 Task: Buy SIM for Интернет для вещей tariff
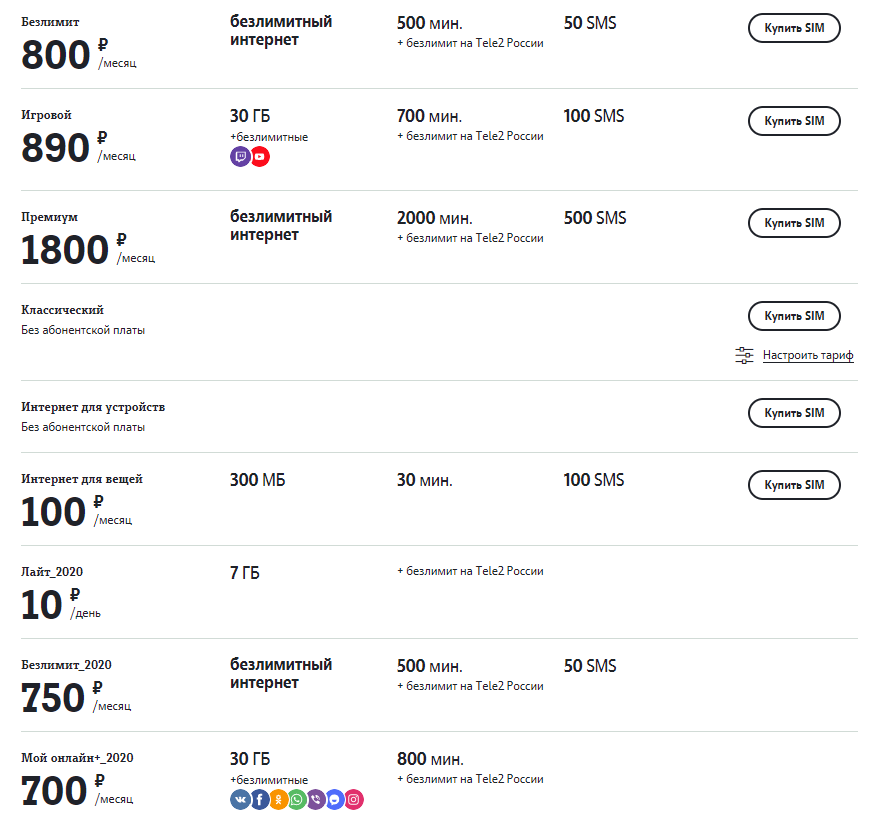(x=794, y=485)
